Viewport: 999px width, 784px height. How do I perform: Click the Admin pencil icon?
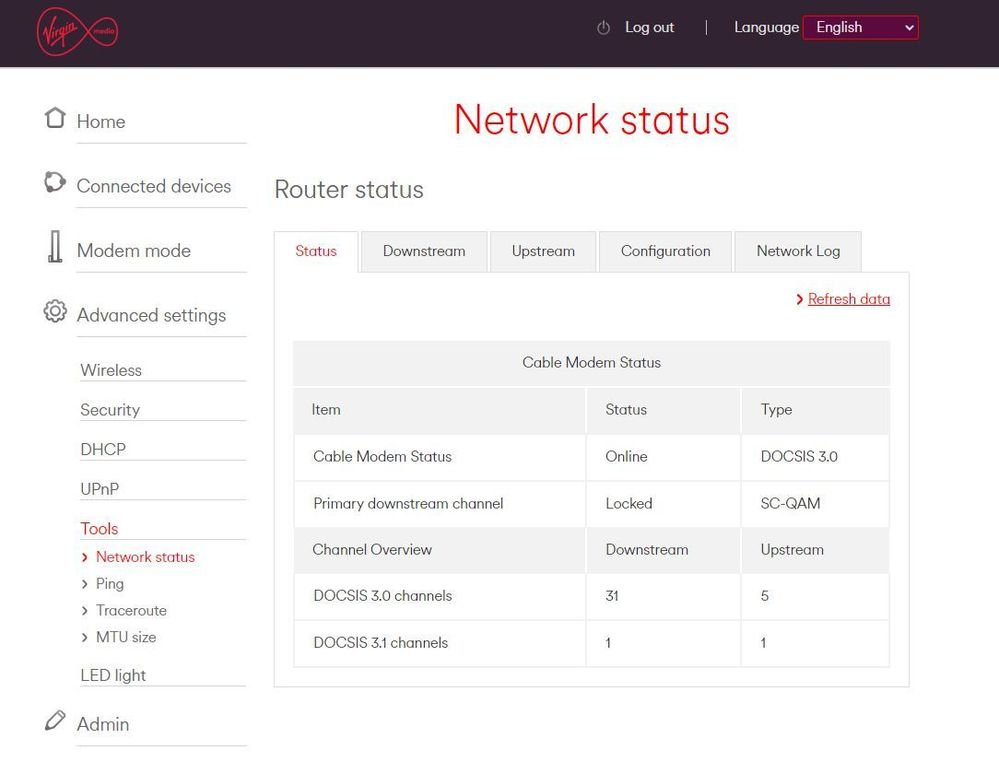55,720
